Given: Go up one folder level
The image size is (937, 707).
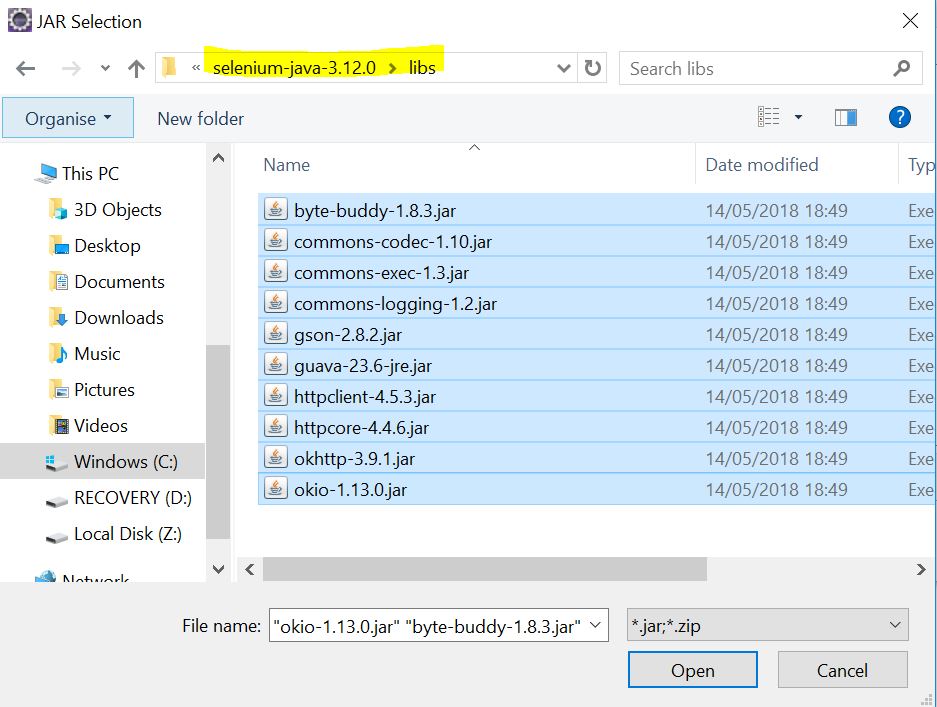Looking at the screenshot, I should 136,69.
